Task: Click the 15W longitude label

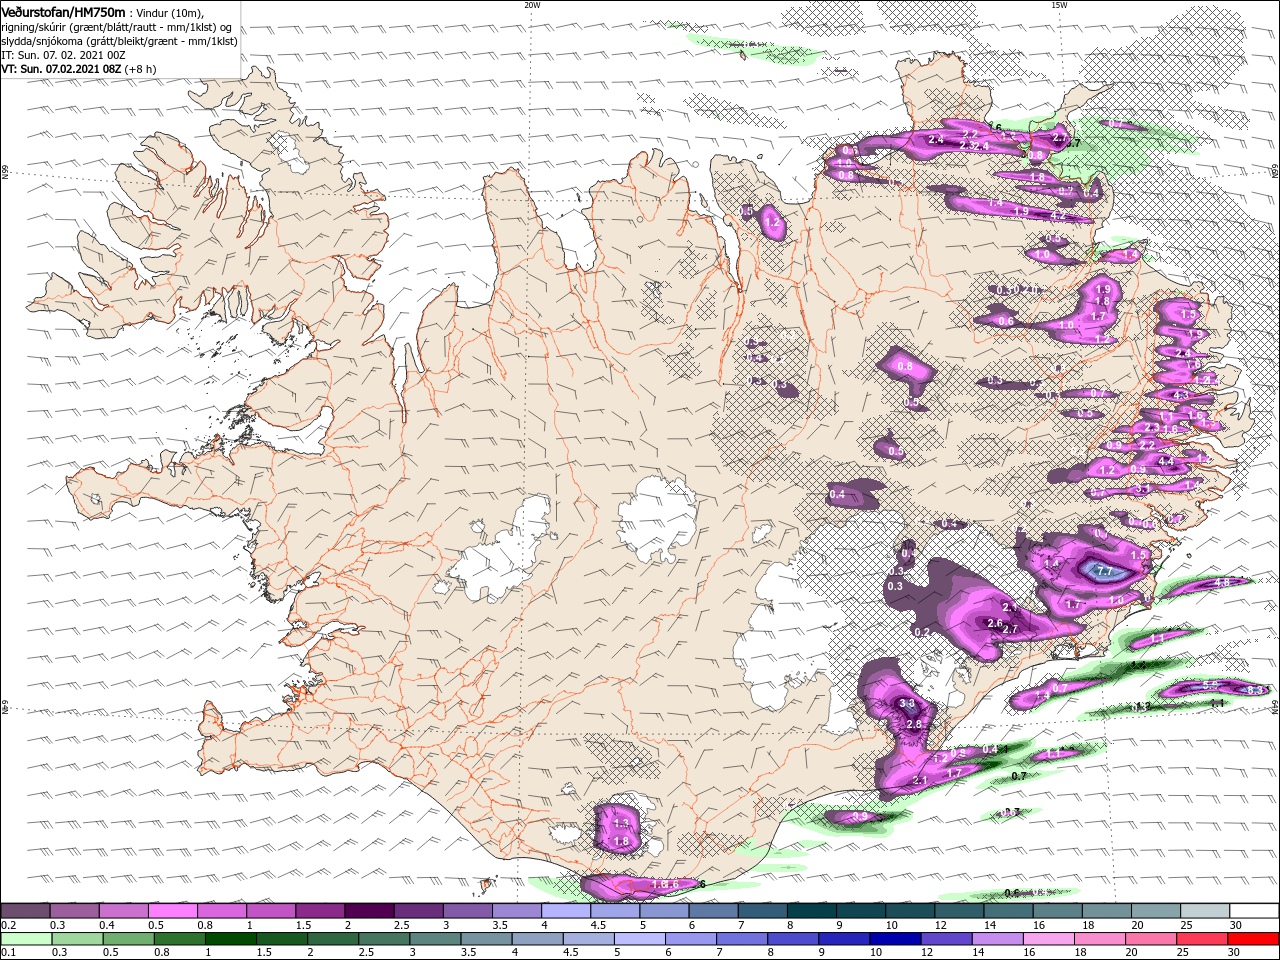Action: pyautogui.click(x=1059, y=5)
